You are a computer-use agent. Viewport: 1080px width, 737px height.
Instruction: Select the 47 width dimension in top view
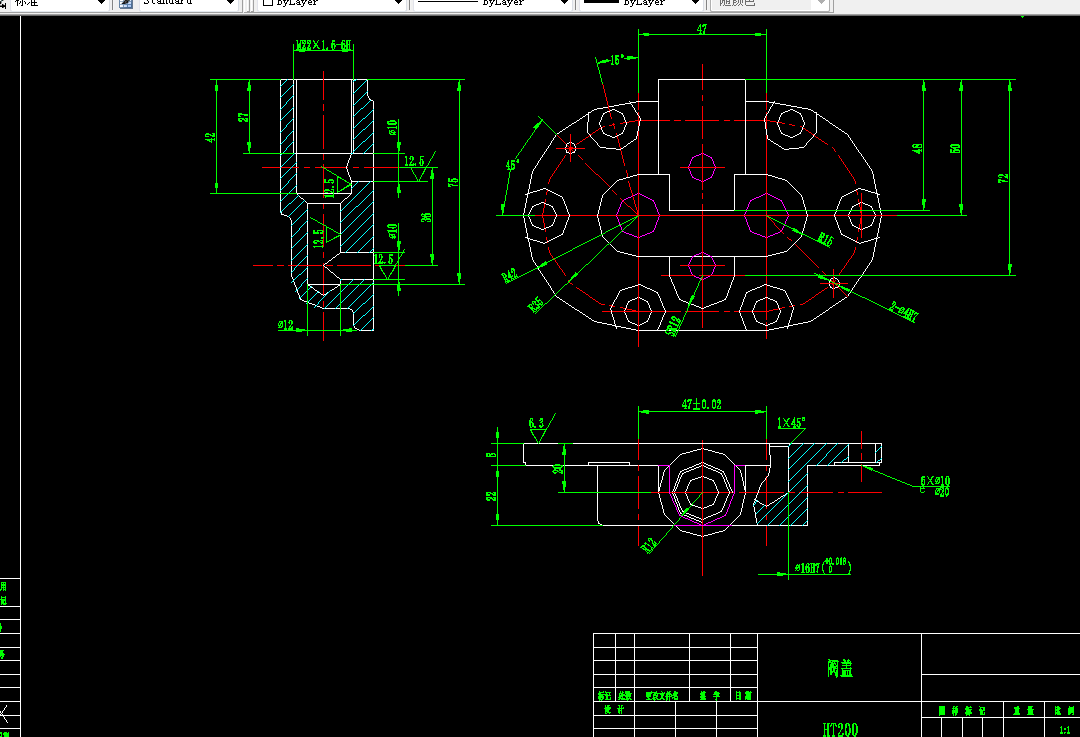[702, 29]
